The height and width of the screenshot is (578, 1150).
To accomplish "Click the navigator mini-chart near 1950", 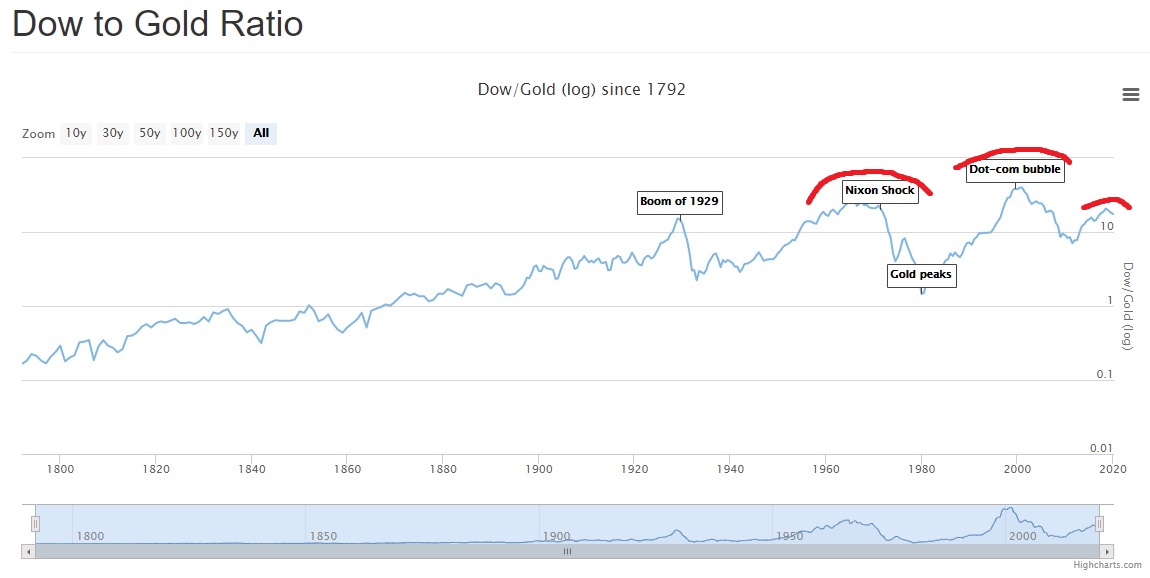I will point(789,536).
